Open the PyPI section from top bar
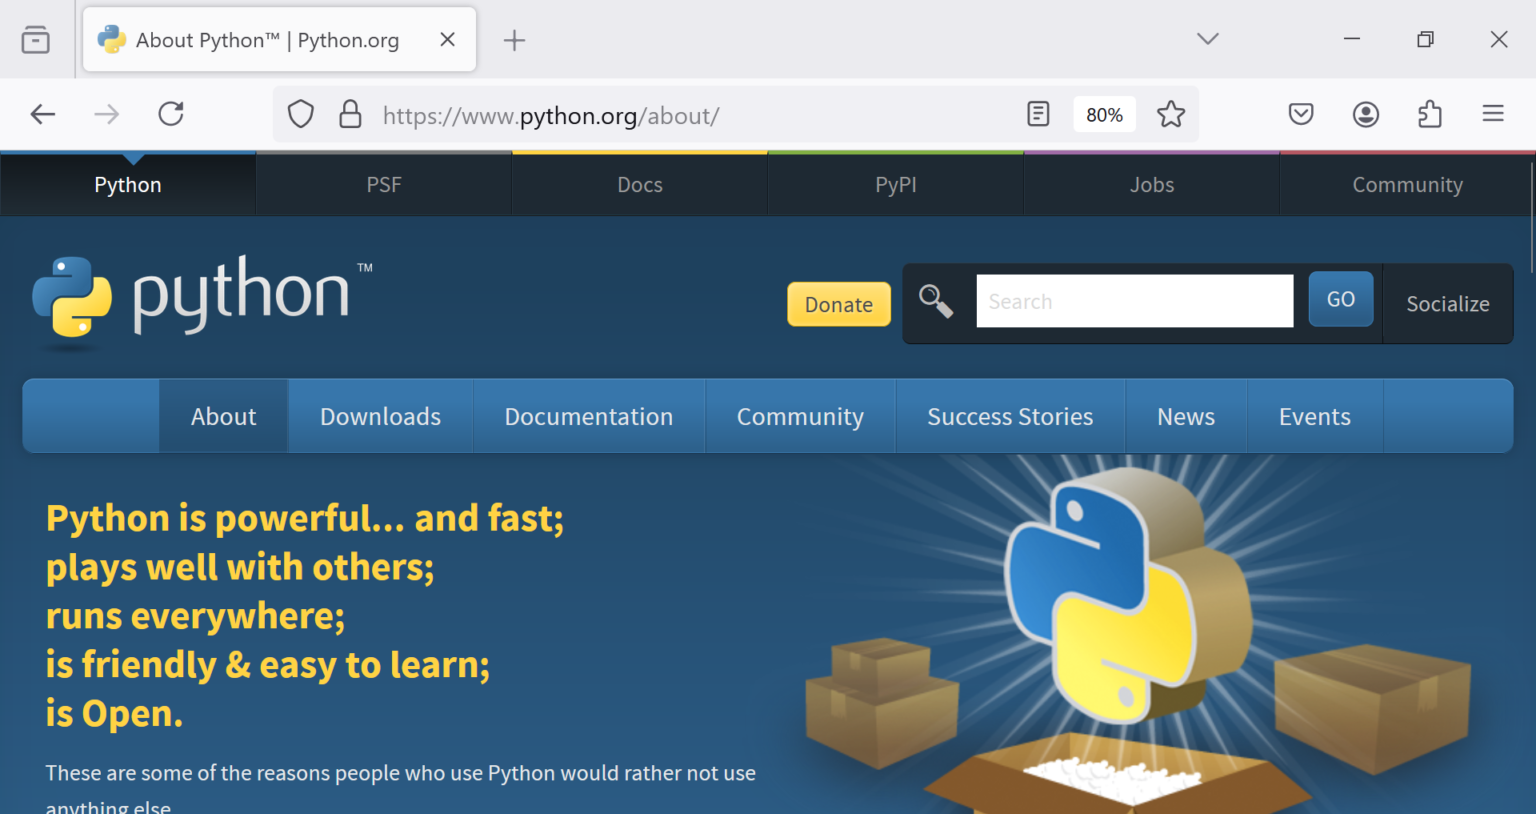 895,184
